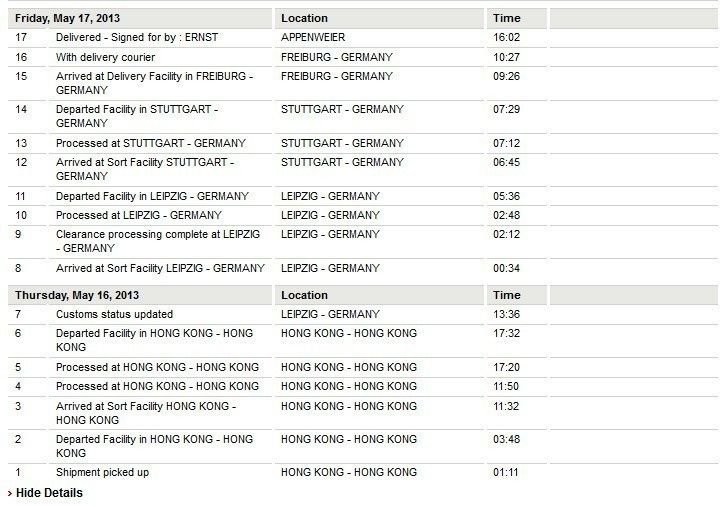Select the Thursday, May 16, 2013 header
This screenshot has height=505, width=722.
point(77,296)
